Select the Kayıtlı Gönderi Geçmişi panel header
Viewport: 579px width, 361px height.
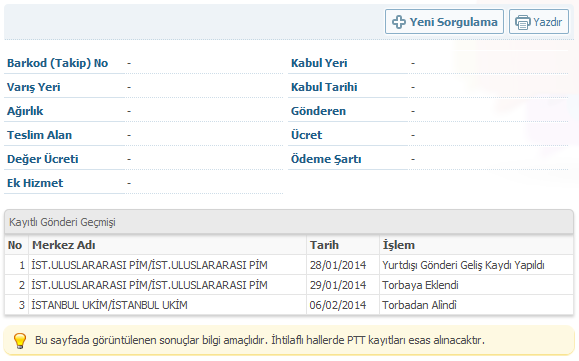[x=289, y=222]
